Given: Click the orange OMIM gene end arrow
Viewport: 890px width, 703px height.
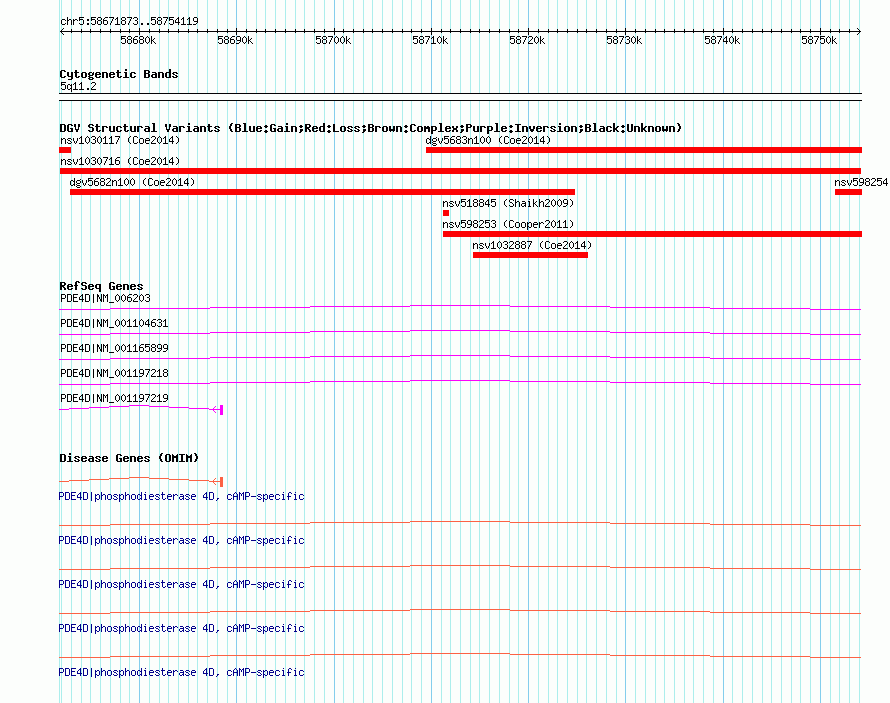Looking at the screenshot, I should (x=217, y=482).
